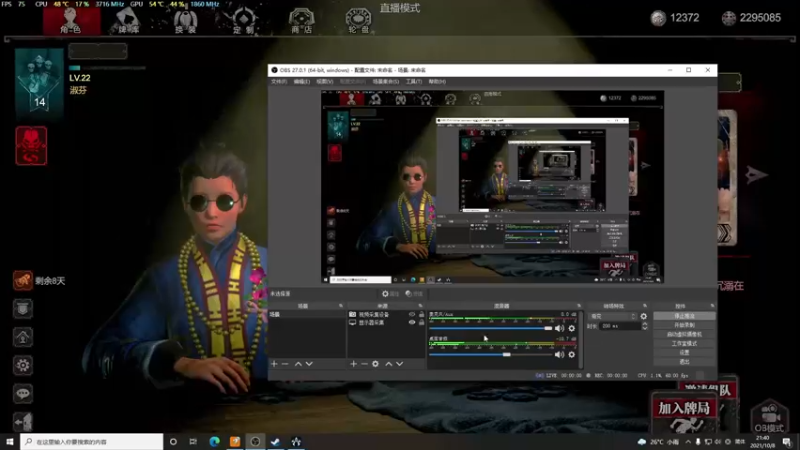Screen dimensions: 800x450
Task: Open game settings gear in left sidebar
Action: [x=22, y=365]
